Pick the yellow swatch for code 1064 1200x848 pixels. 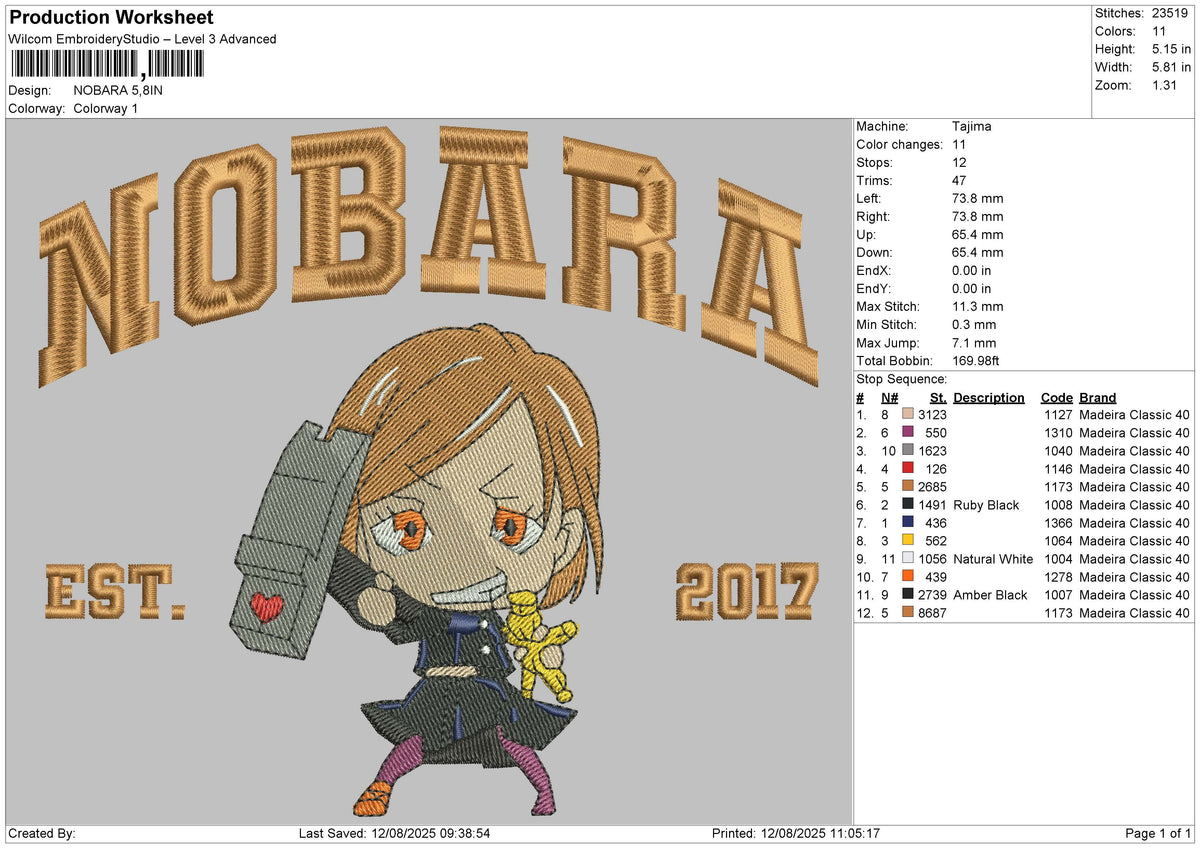pos(907,540)
